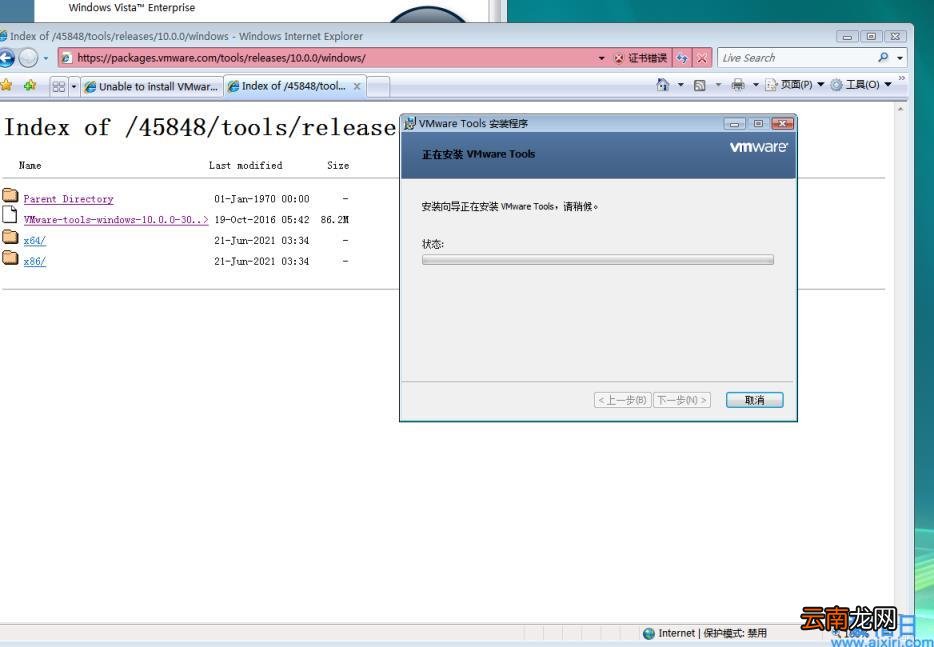Click the Print icon in the toolbar
934x647 pixels.
(x=737, y=85)
